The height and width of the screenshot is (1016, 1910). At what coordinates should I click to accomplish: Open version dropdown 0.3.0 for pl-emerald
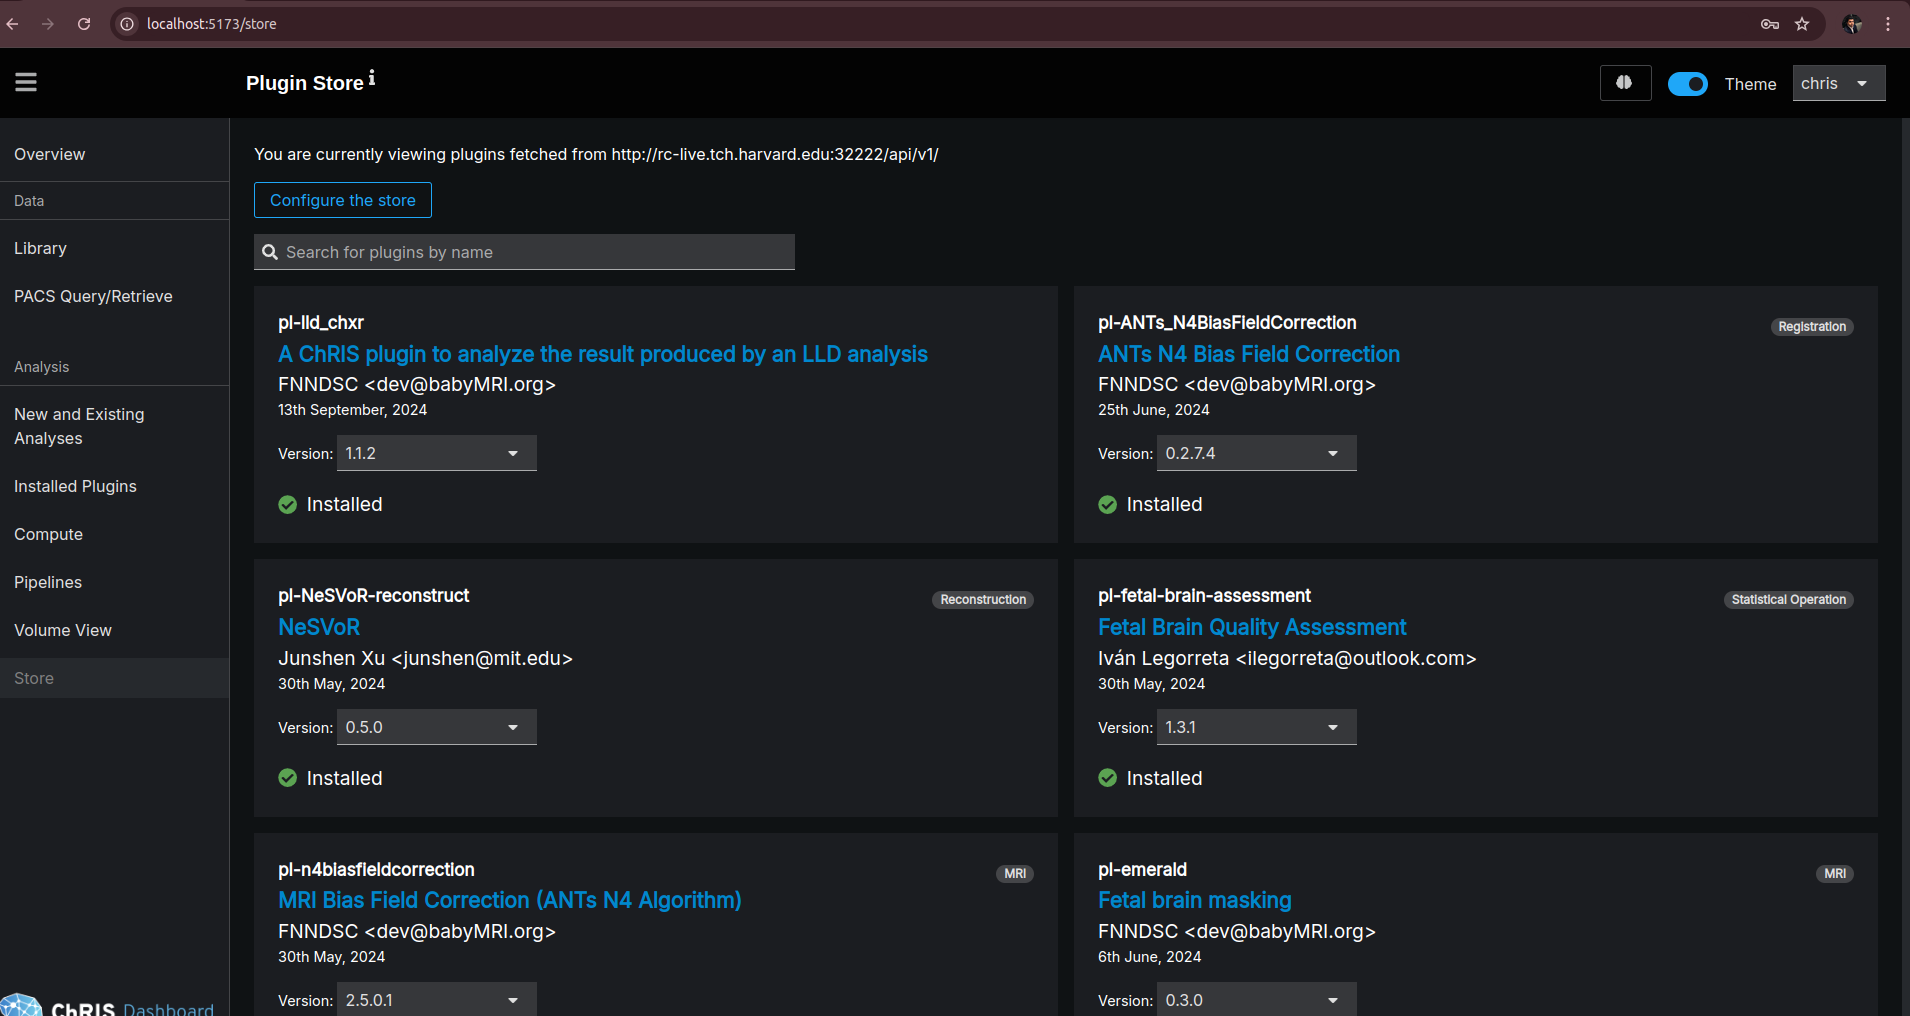1257,1000
